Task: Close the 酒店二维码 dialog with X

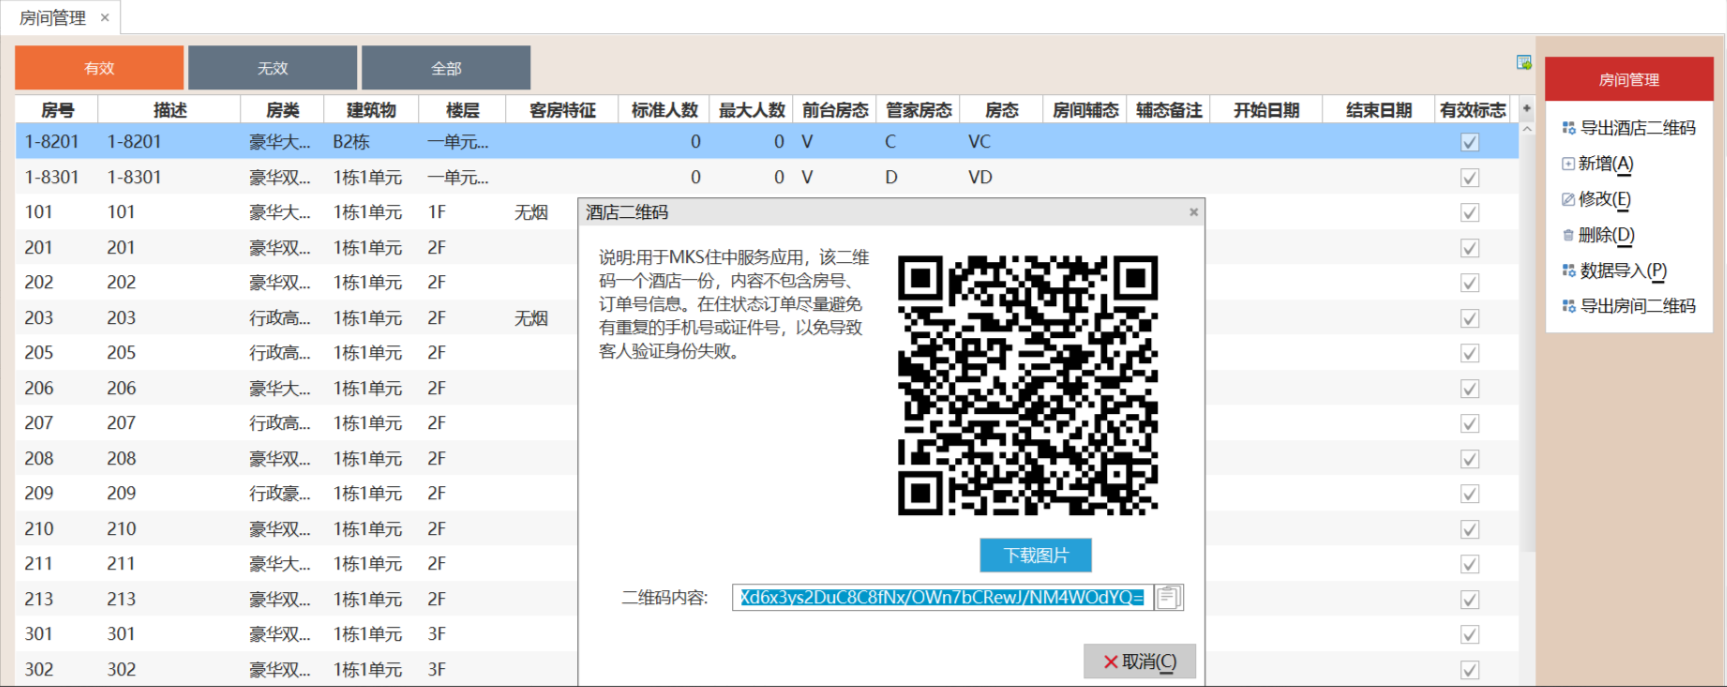Action: tap(1193, 212)
